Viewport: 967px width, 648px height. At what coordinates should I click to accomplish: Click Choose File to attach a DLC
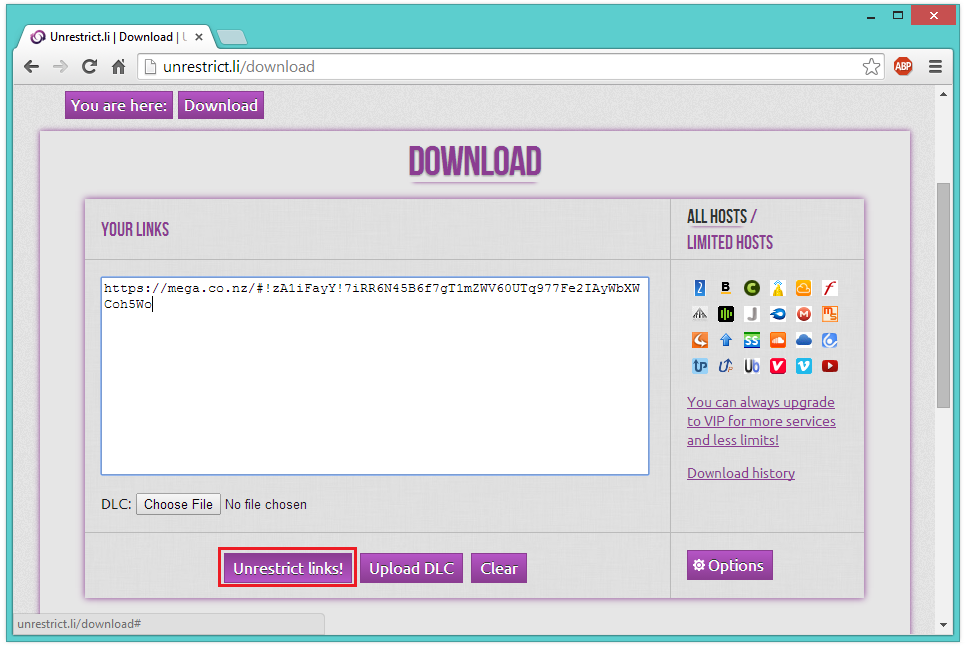point(178,504)
